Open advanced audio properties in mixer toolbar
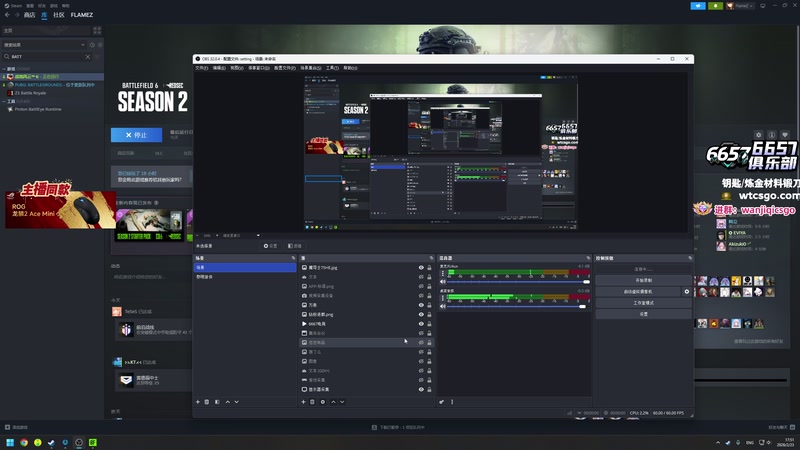Image resolution: width=800 pixels, height=450 pixels. coord(441,402)
